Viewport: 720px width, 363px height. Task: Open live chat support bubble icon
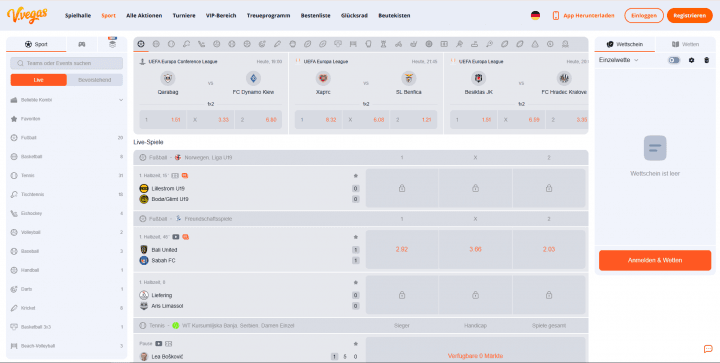pos(708,349)
